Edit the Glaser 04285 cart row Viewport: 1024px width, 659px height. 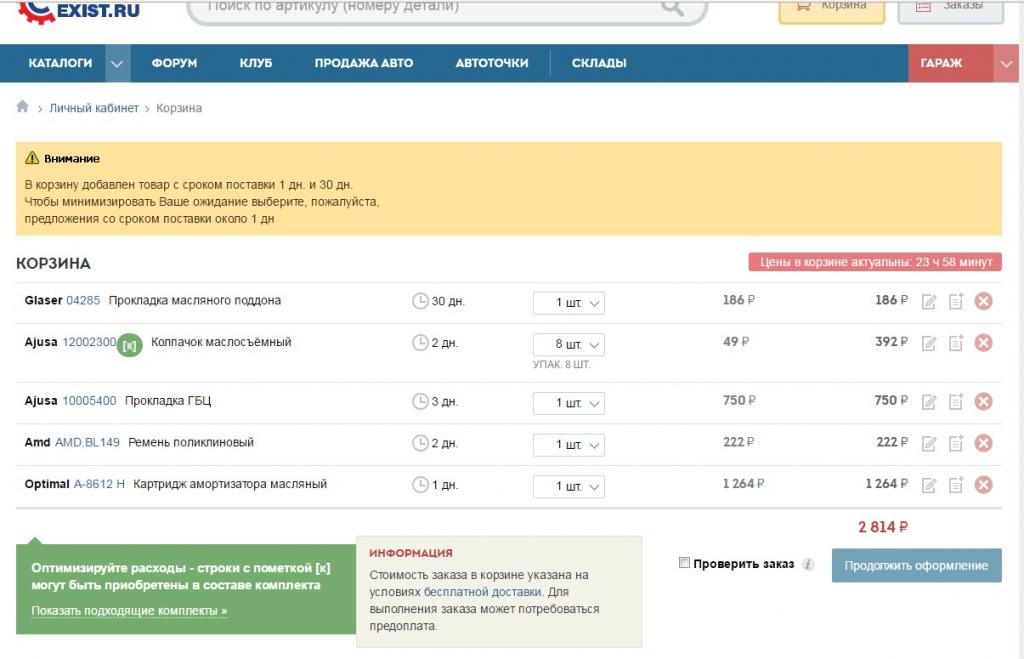click(929, 302)
